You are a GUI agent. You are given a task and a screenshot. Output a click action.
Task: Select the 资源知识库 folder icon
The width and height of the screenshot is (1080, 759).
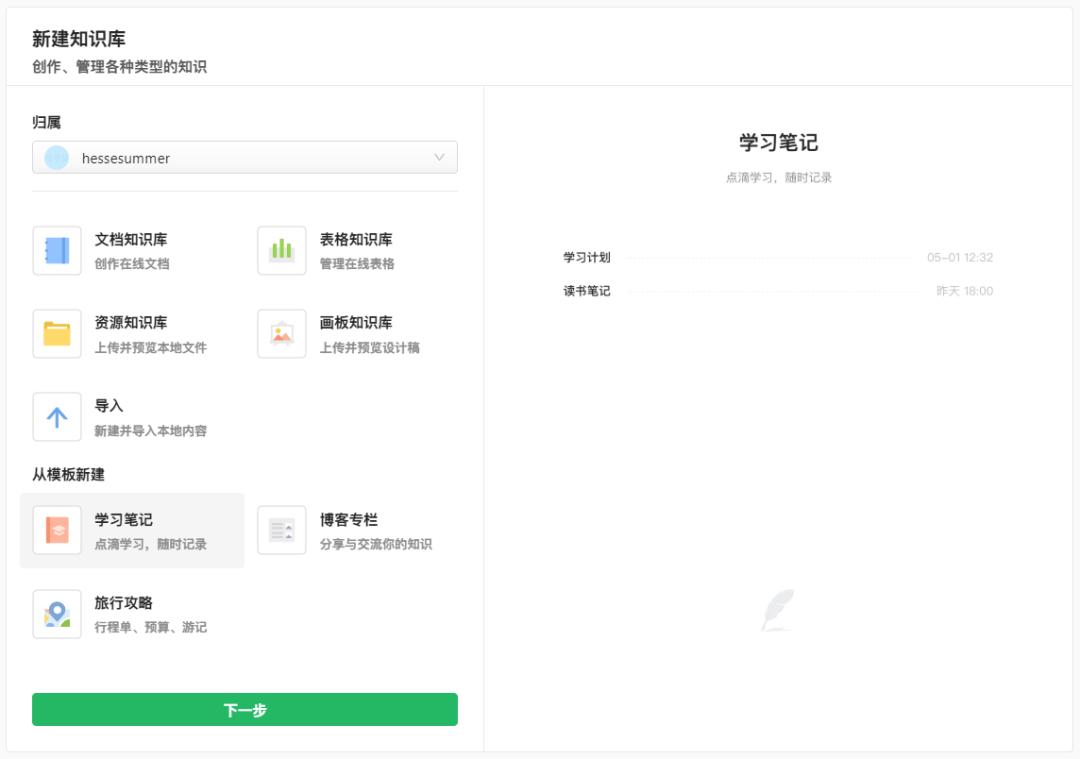pos(57,333)
